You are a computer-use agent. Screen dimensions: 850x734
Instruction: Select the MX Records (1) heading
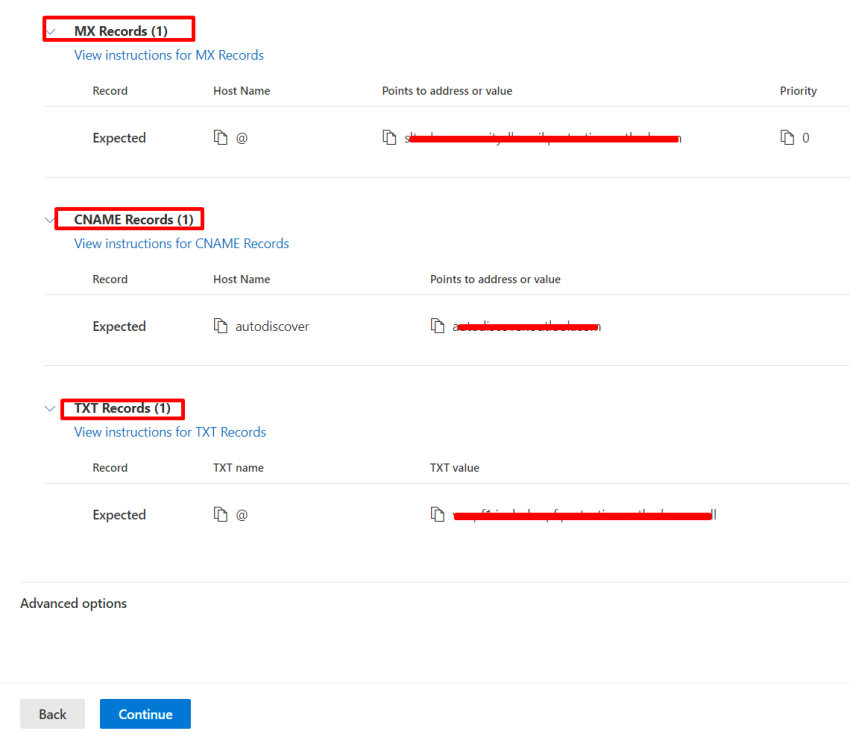pos(118,30)
